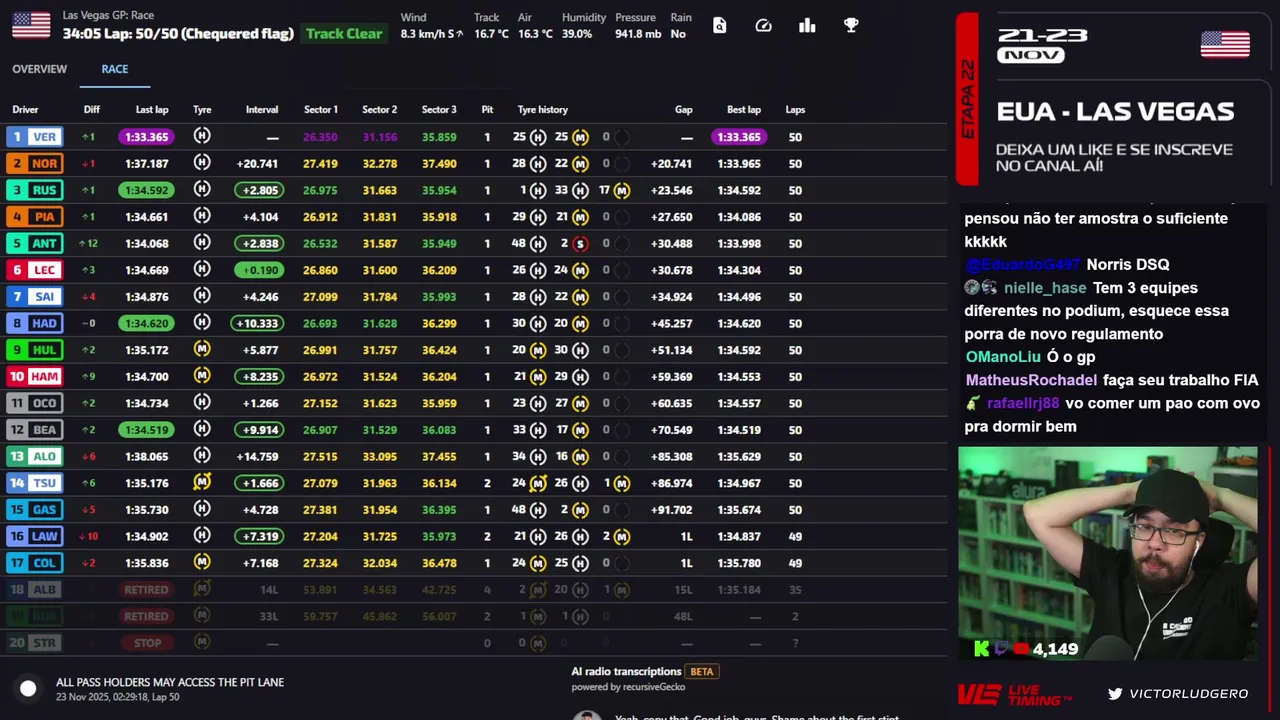1280x720 pixels.
Task: Open the trophy standings icon
Action: pos(851,26)
